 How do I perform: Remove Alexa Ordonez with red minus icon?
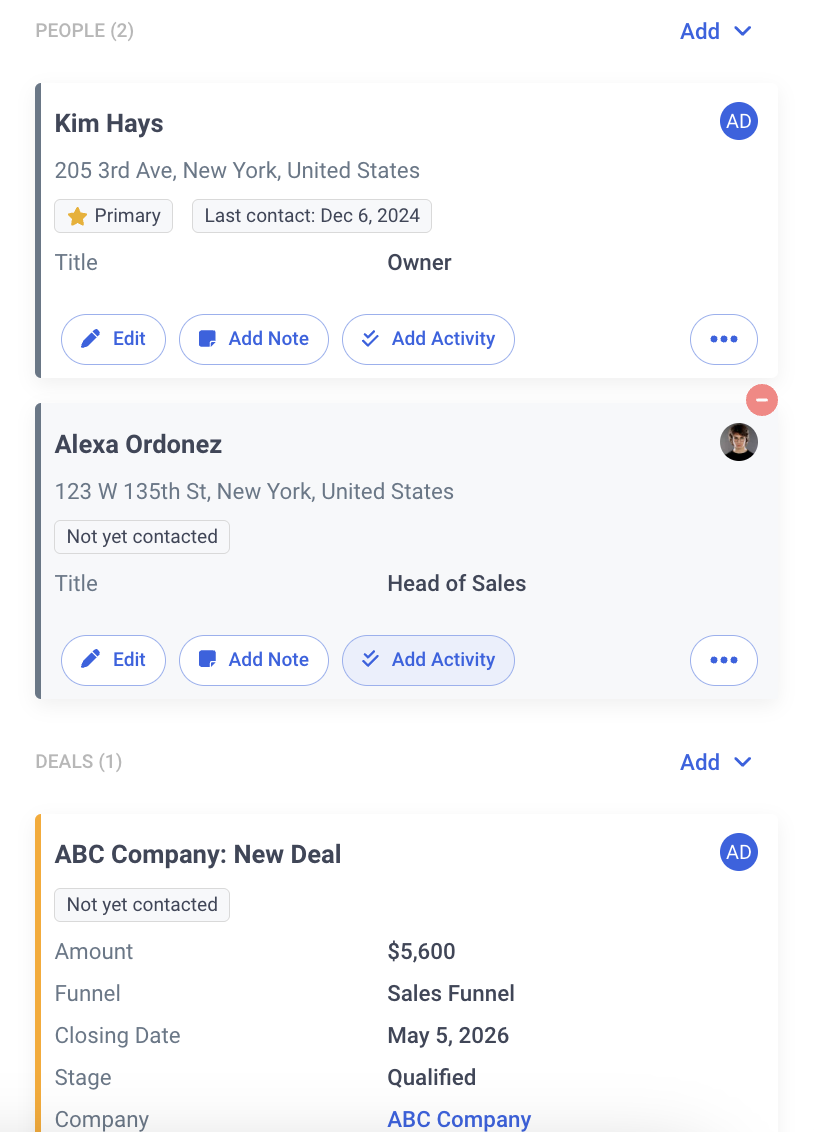coord(762,401)
